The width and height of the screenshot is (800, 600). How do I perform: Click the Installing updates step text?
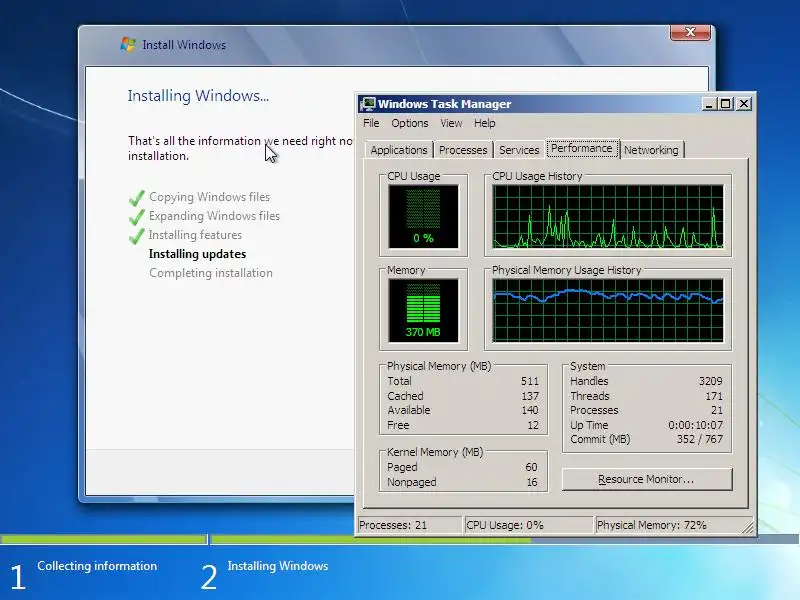pos(197,254)
